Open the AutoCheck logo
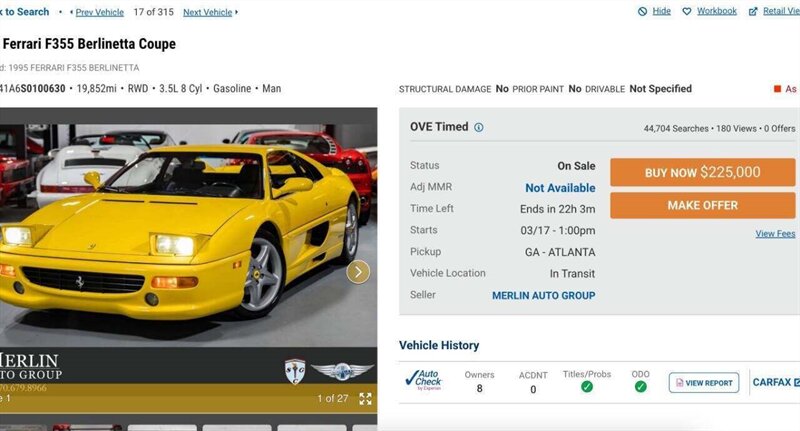This screenshot has height=431, width=800. point(423,381)
